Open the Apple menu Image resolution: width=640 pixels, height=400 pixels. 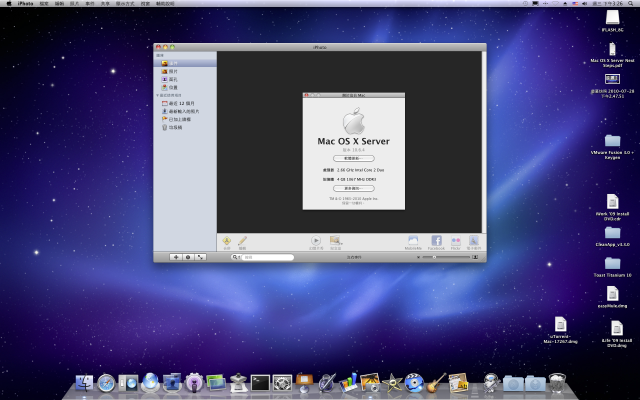pyautogui.click(x=9, y=3)
